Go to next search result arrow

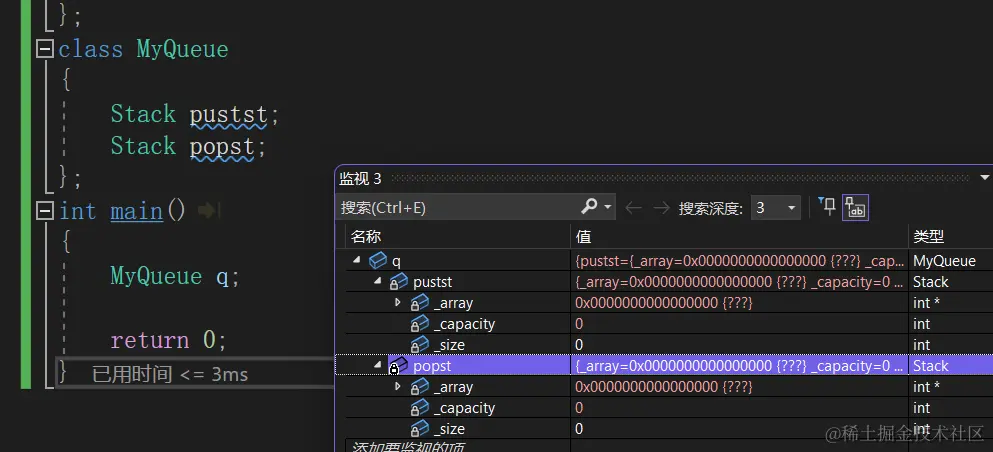tap(661, 208)
